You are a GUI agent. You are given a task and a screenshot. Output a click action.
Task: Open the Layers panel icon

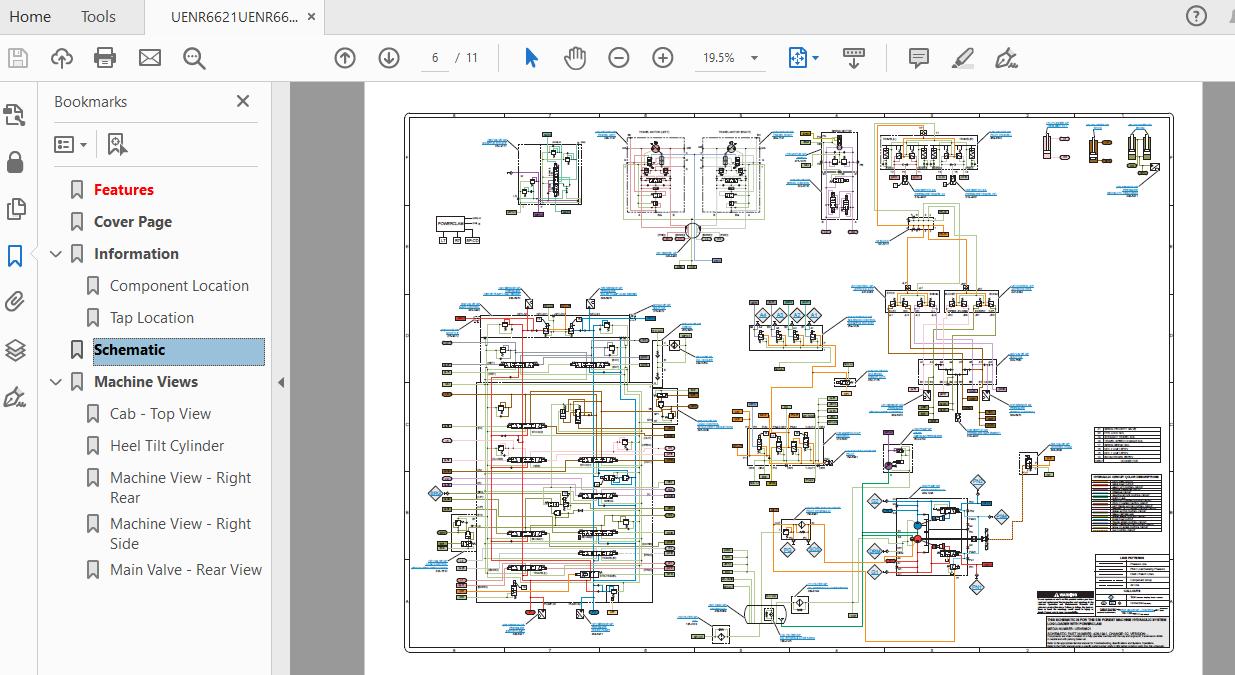(x=15, y=350)
